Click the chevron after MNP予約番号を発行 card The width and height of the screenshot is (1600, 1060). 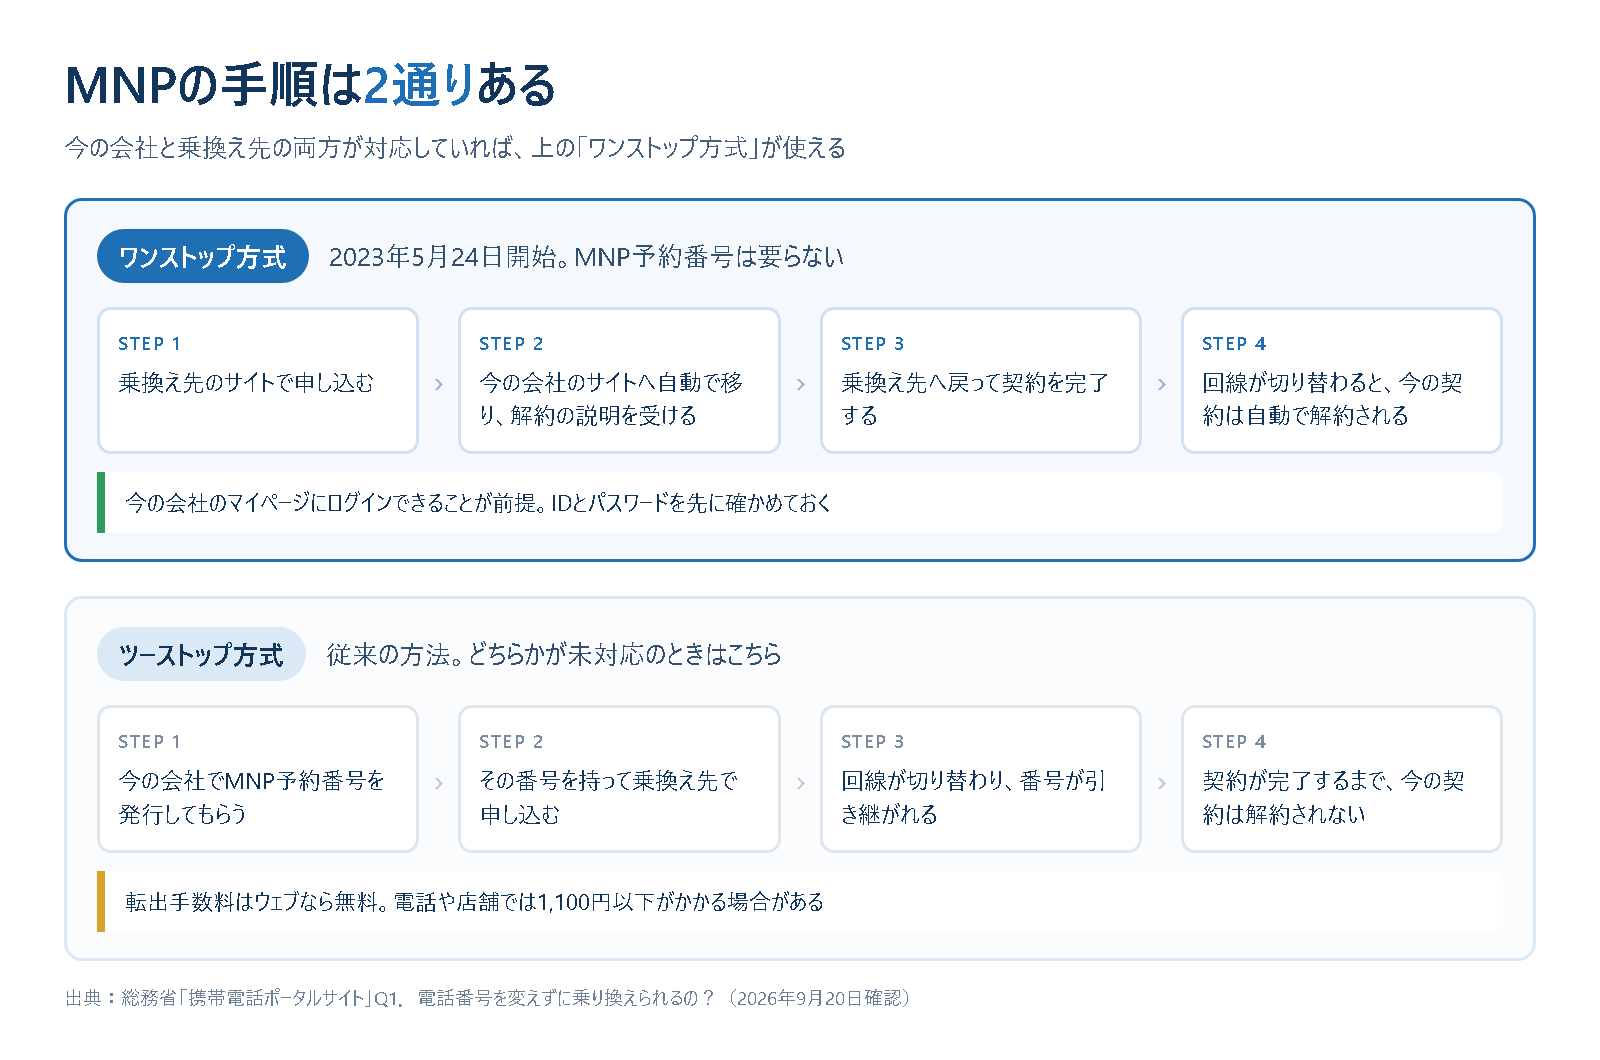[x=439, y=783]
